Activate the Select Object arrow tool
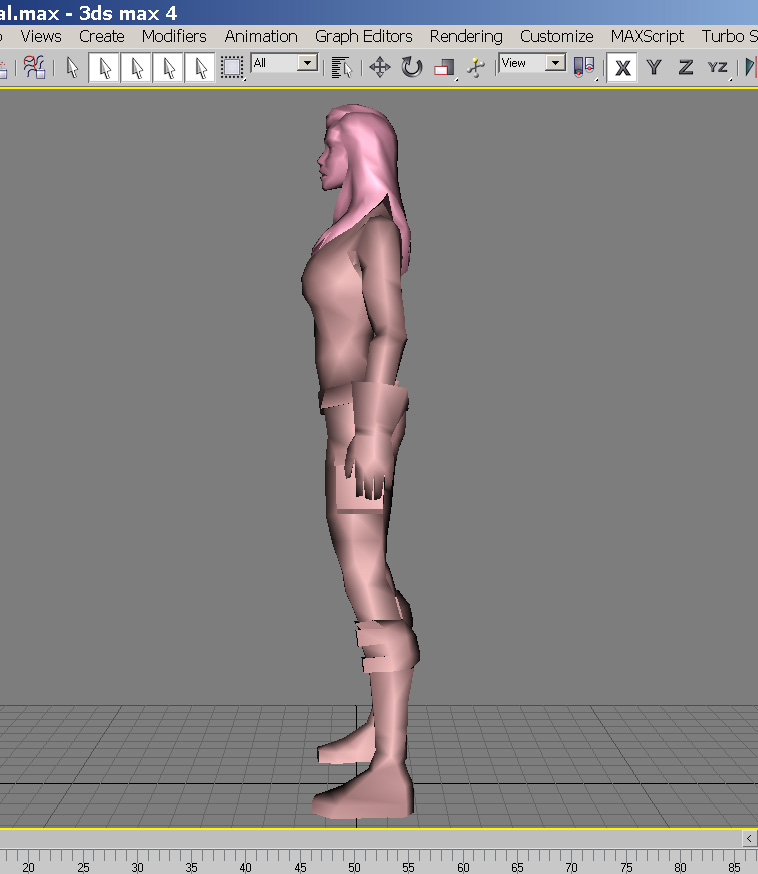Image resolution: width=758 pixels, height=874 pixels. pos(72,67)
